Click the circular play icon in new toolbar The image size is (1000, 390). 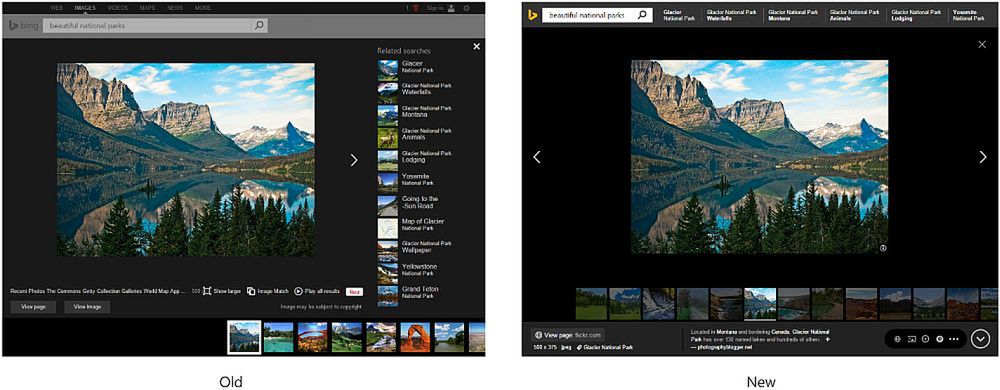click(925, 339)
